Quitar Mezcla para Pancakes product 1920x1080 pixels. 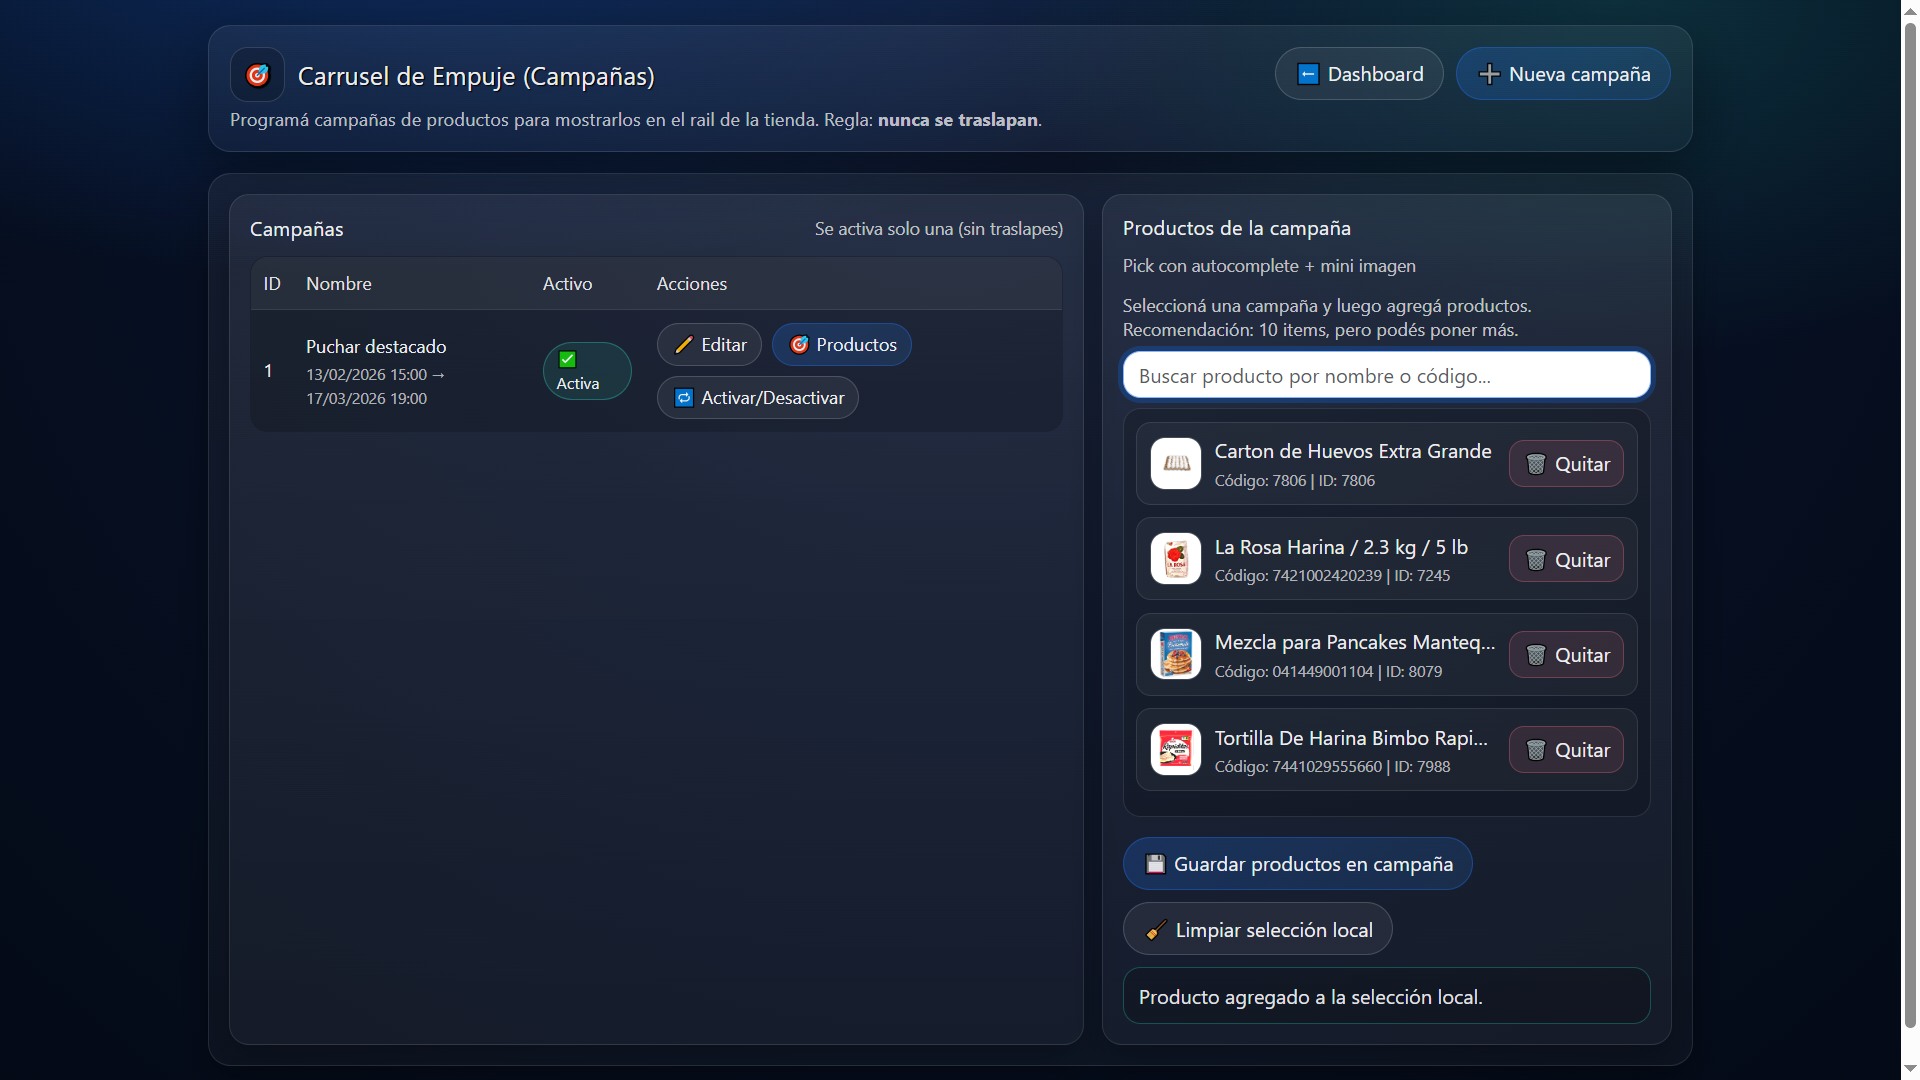coord(1565,655)
